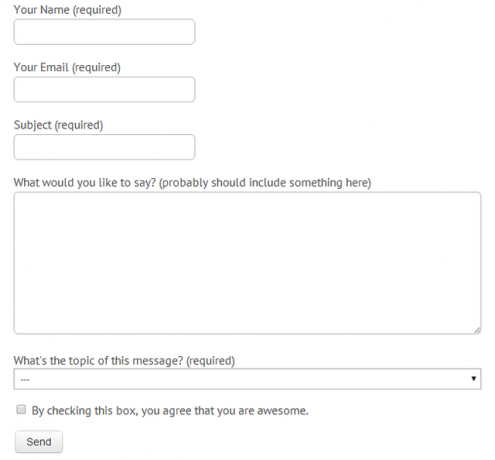Click '(probably should include something here)' hint text

pos(265,183)
